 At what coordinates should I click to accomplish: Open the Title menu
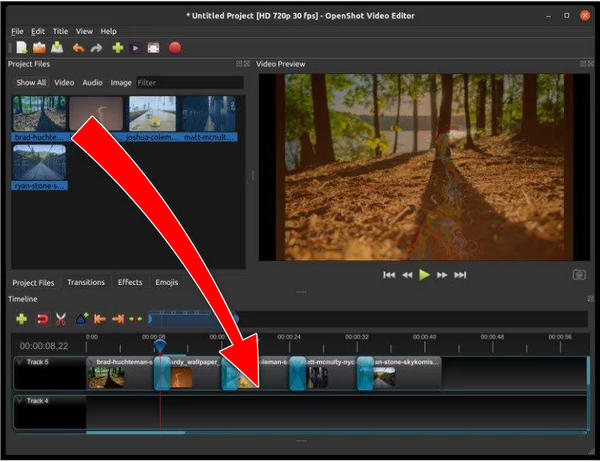coord(60,31)
